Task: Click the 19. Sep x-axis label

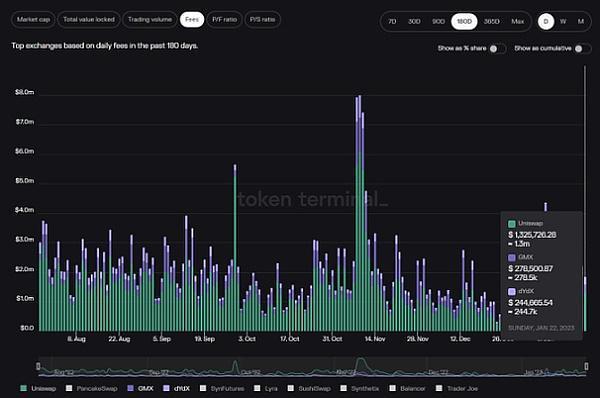Action: click(x=204, y=339)
